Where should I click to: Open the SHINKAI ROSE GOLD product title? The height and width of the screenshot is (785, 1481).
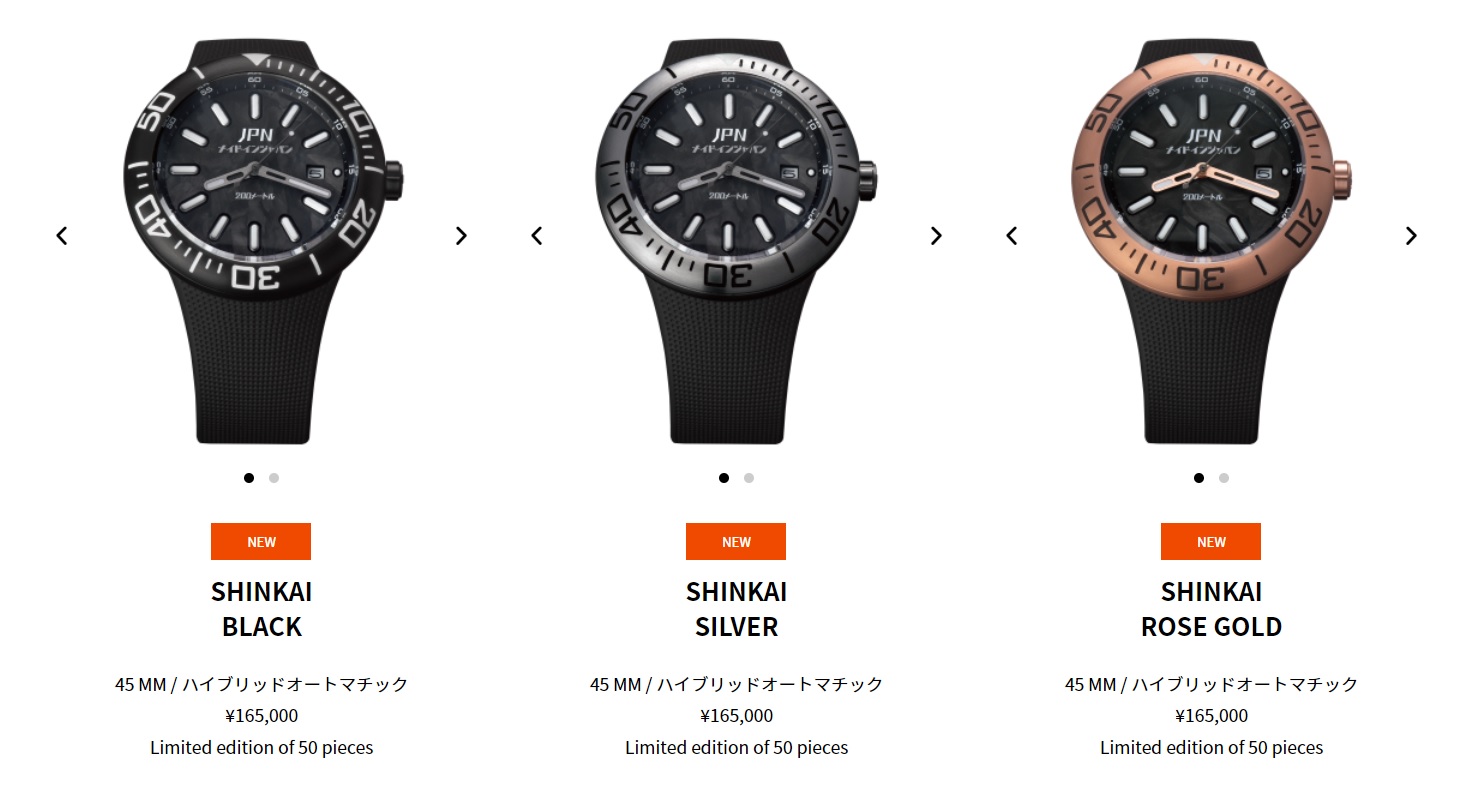click(x=1211, y=609)
